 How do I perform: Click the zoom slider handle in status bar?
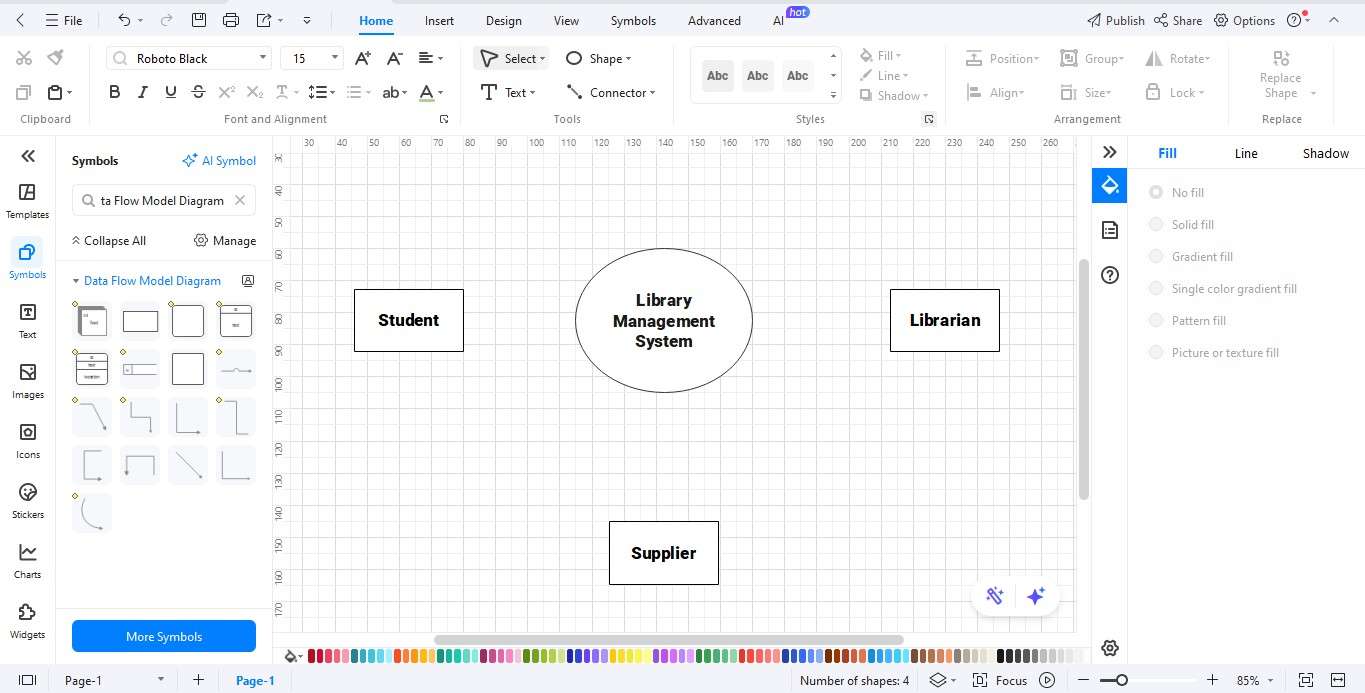tap(1122, 680)
